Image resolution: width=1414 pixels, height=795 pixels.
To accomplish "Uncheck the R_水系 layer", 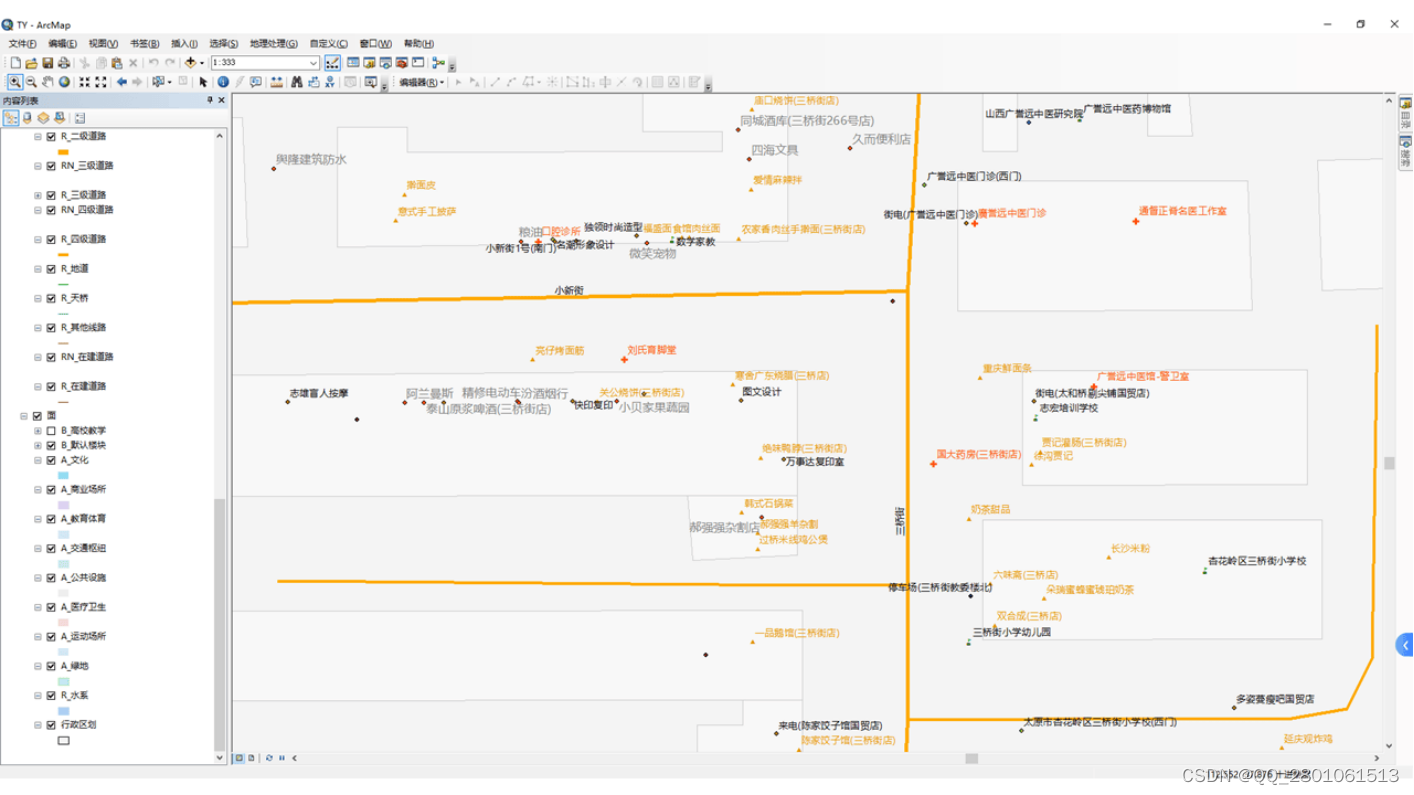I will tap(51, 695).
